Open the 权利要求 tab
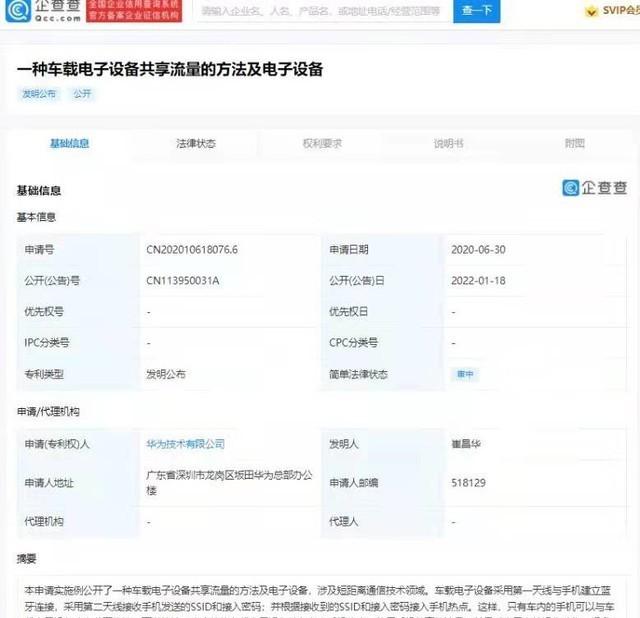 point(322,143)
